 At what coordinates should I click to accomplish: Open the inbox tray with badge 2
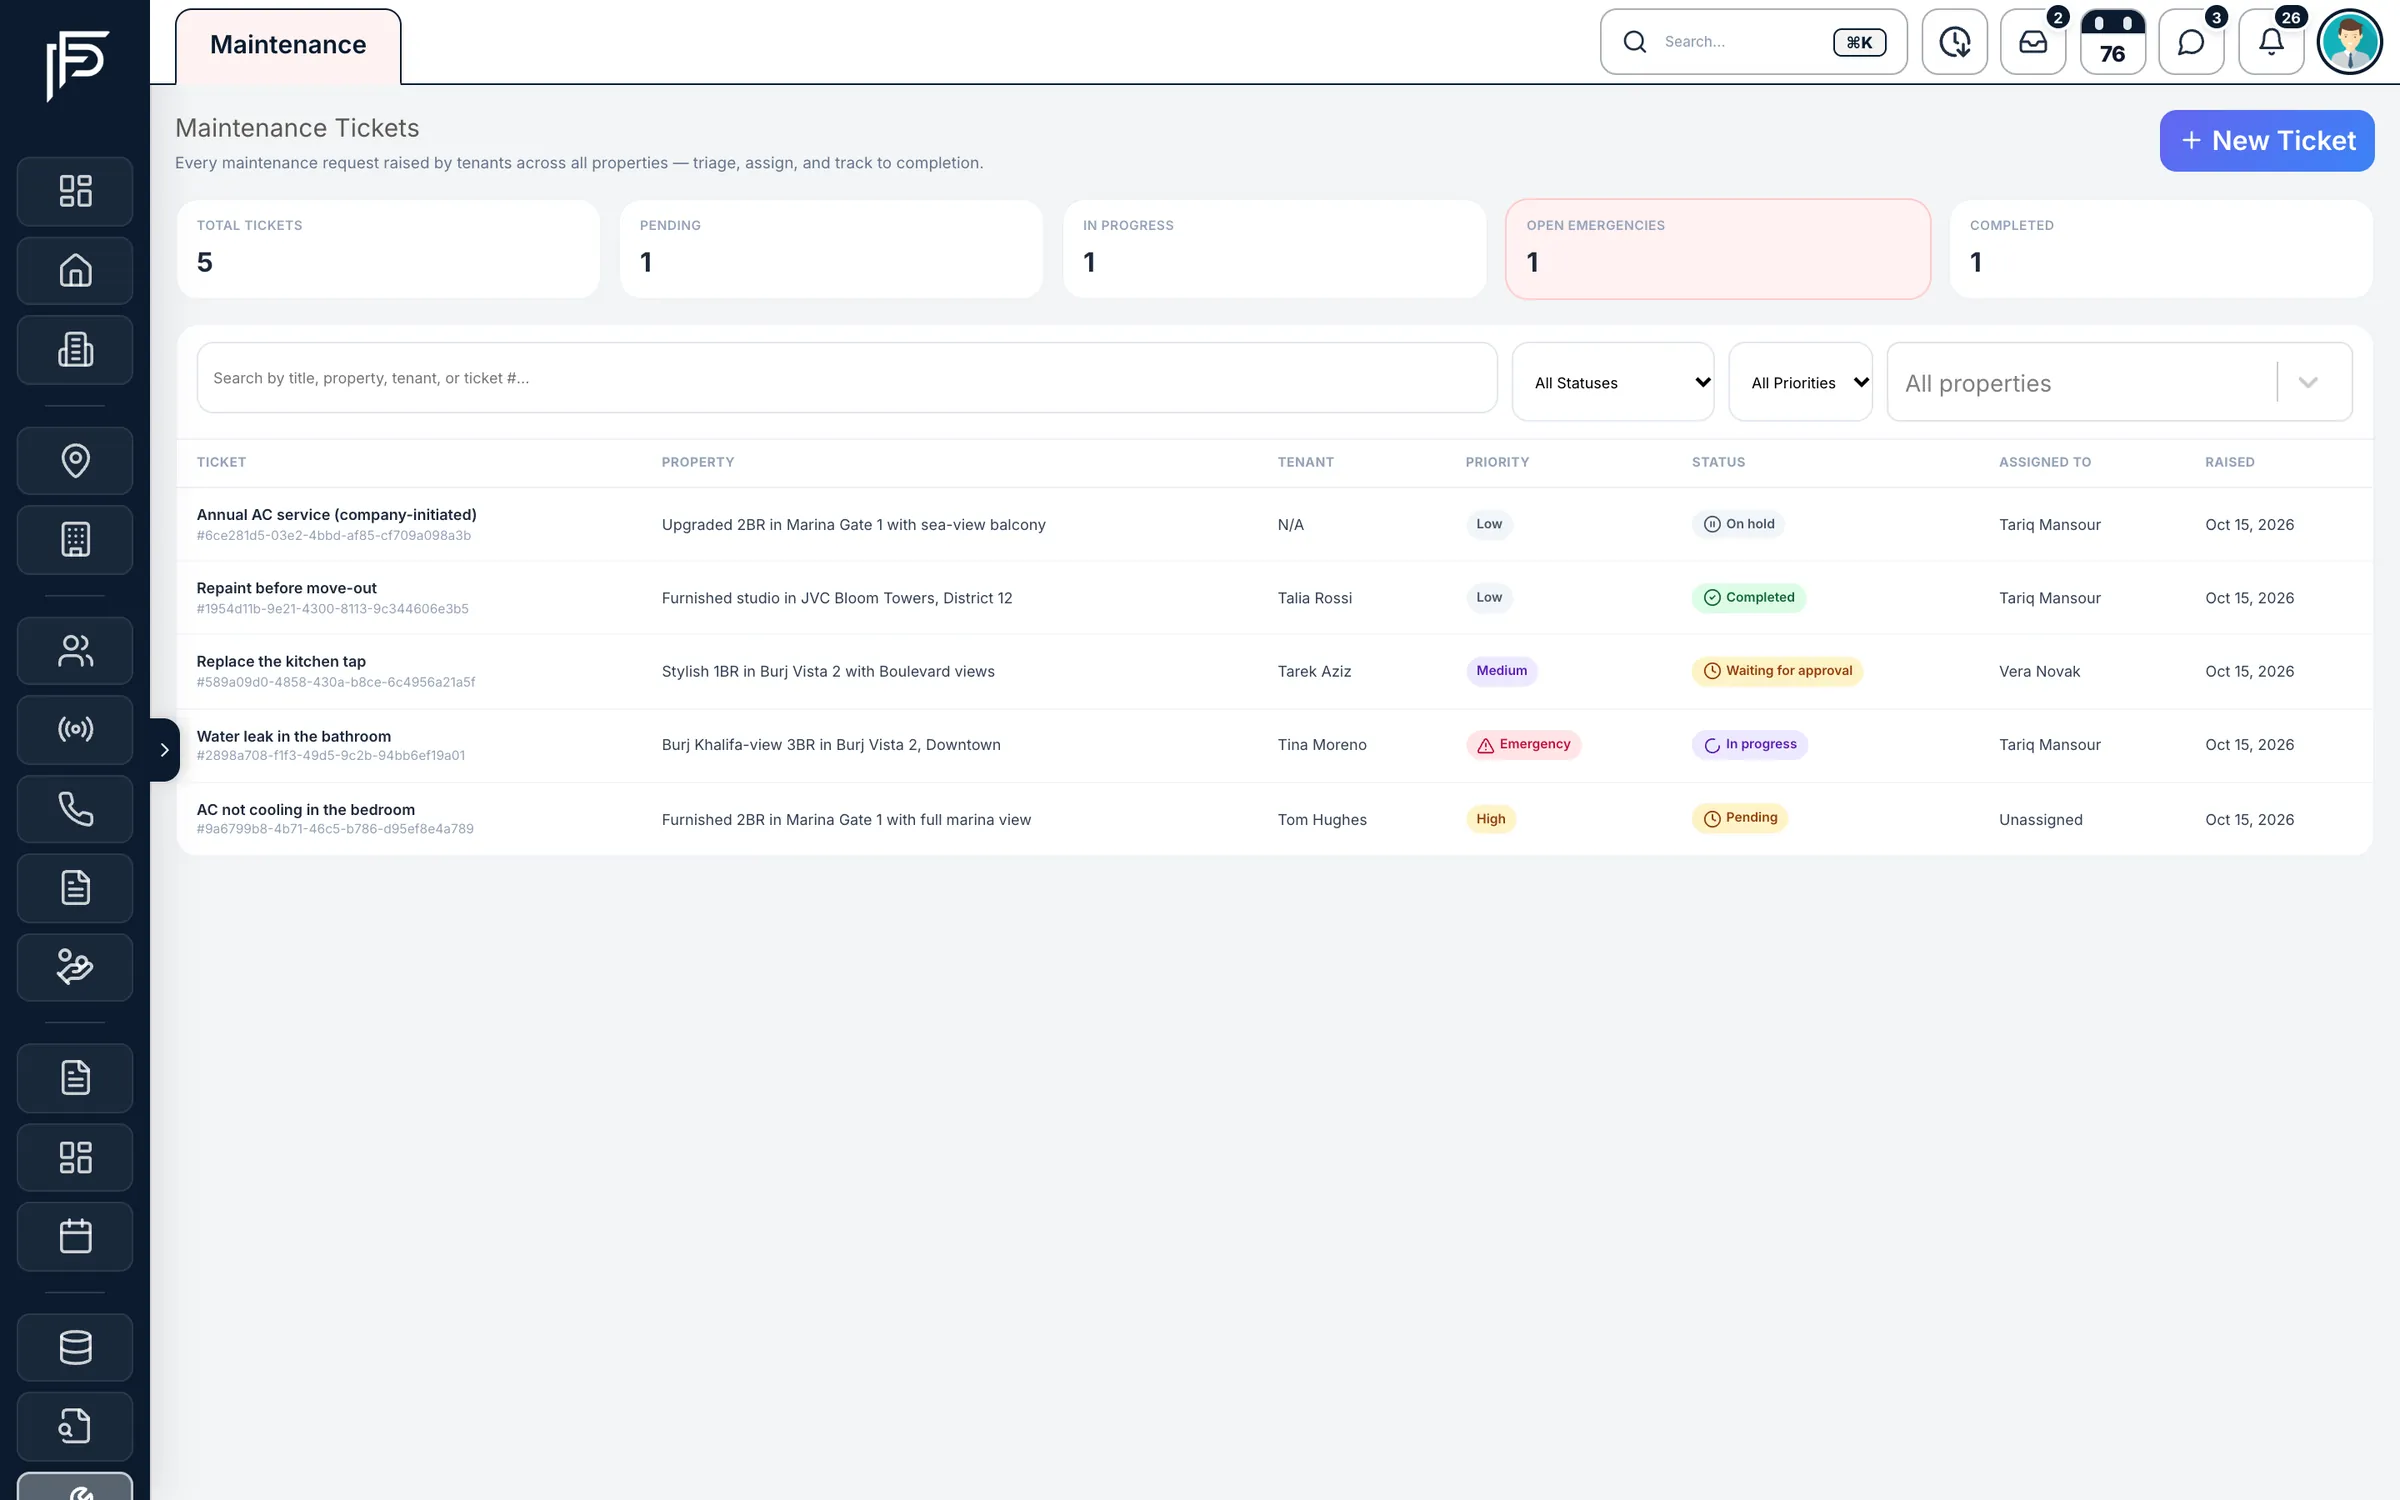[2033, 42]
